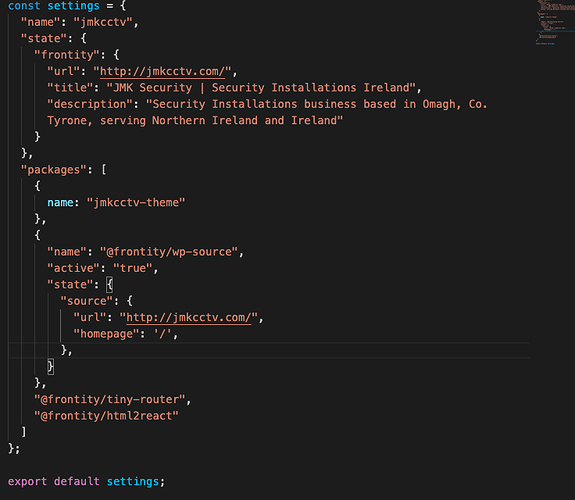Click the "@frontity/html2react" string

[106, 416]
